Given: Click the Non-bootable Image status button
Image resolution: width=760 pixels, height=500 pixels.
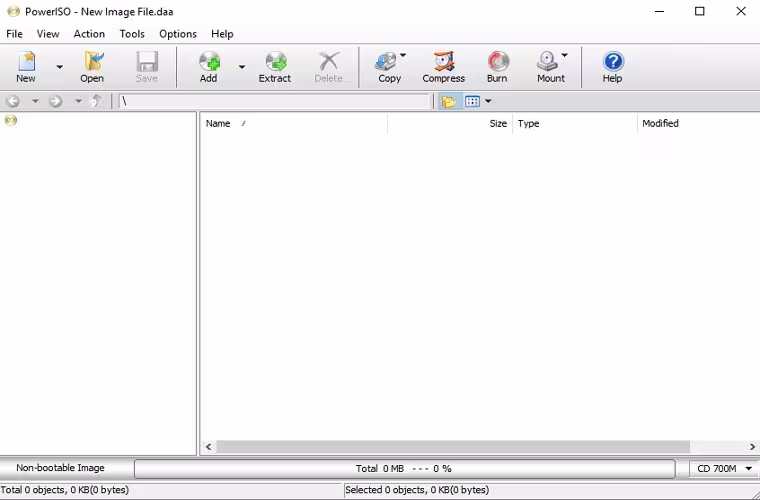Looking at the screenshot, I should coord(61,468).
